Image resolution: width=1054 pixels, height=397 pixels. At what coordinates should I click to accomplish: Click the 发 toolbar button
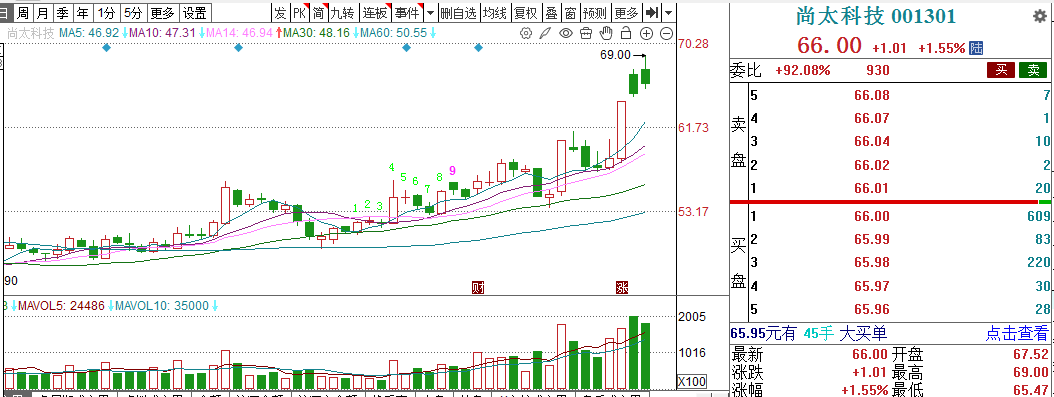[280, 12]
